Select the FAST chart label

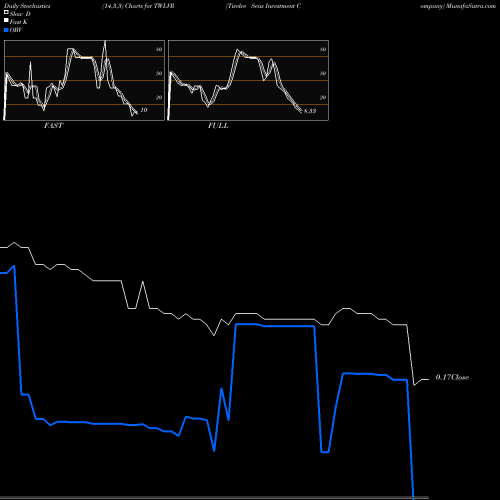[x=53, y=126]
